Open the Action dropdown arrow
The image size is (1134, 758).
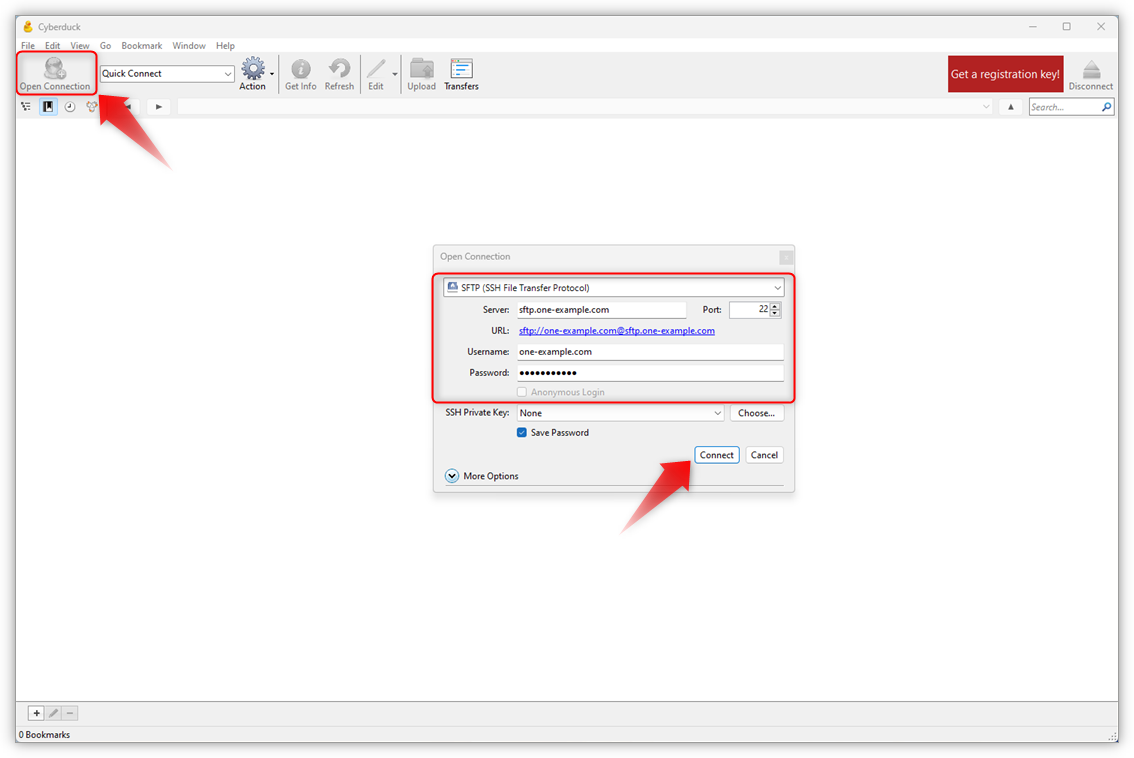click(x=272, y=74)
